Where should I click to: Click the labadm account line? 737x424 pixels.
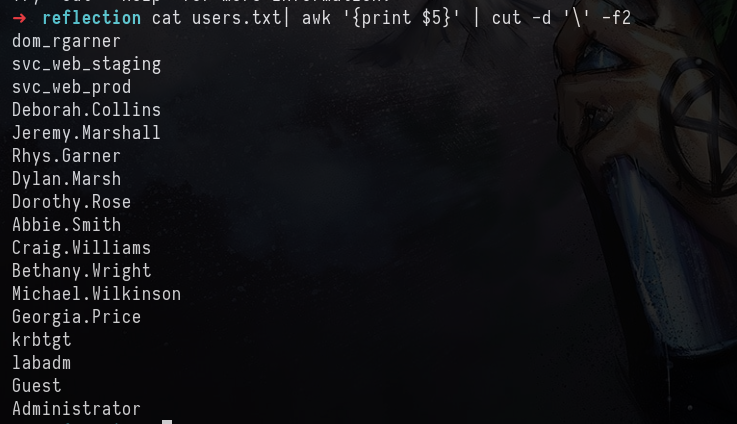41,363
